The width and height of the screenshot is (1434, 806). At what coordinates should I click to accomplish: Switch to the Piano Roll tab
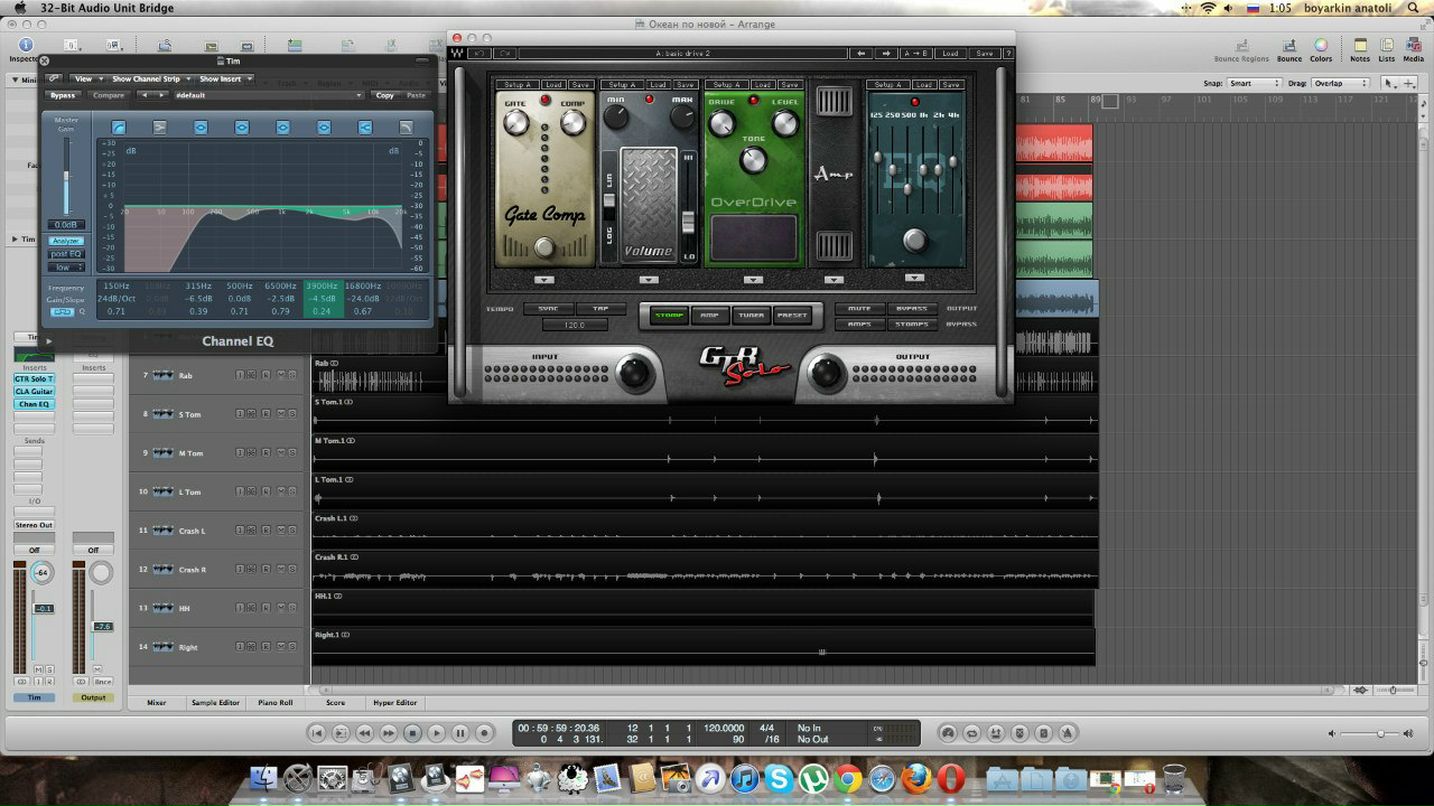pyautogui.click(x=274, y=703)
